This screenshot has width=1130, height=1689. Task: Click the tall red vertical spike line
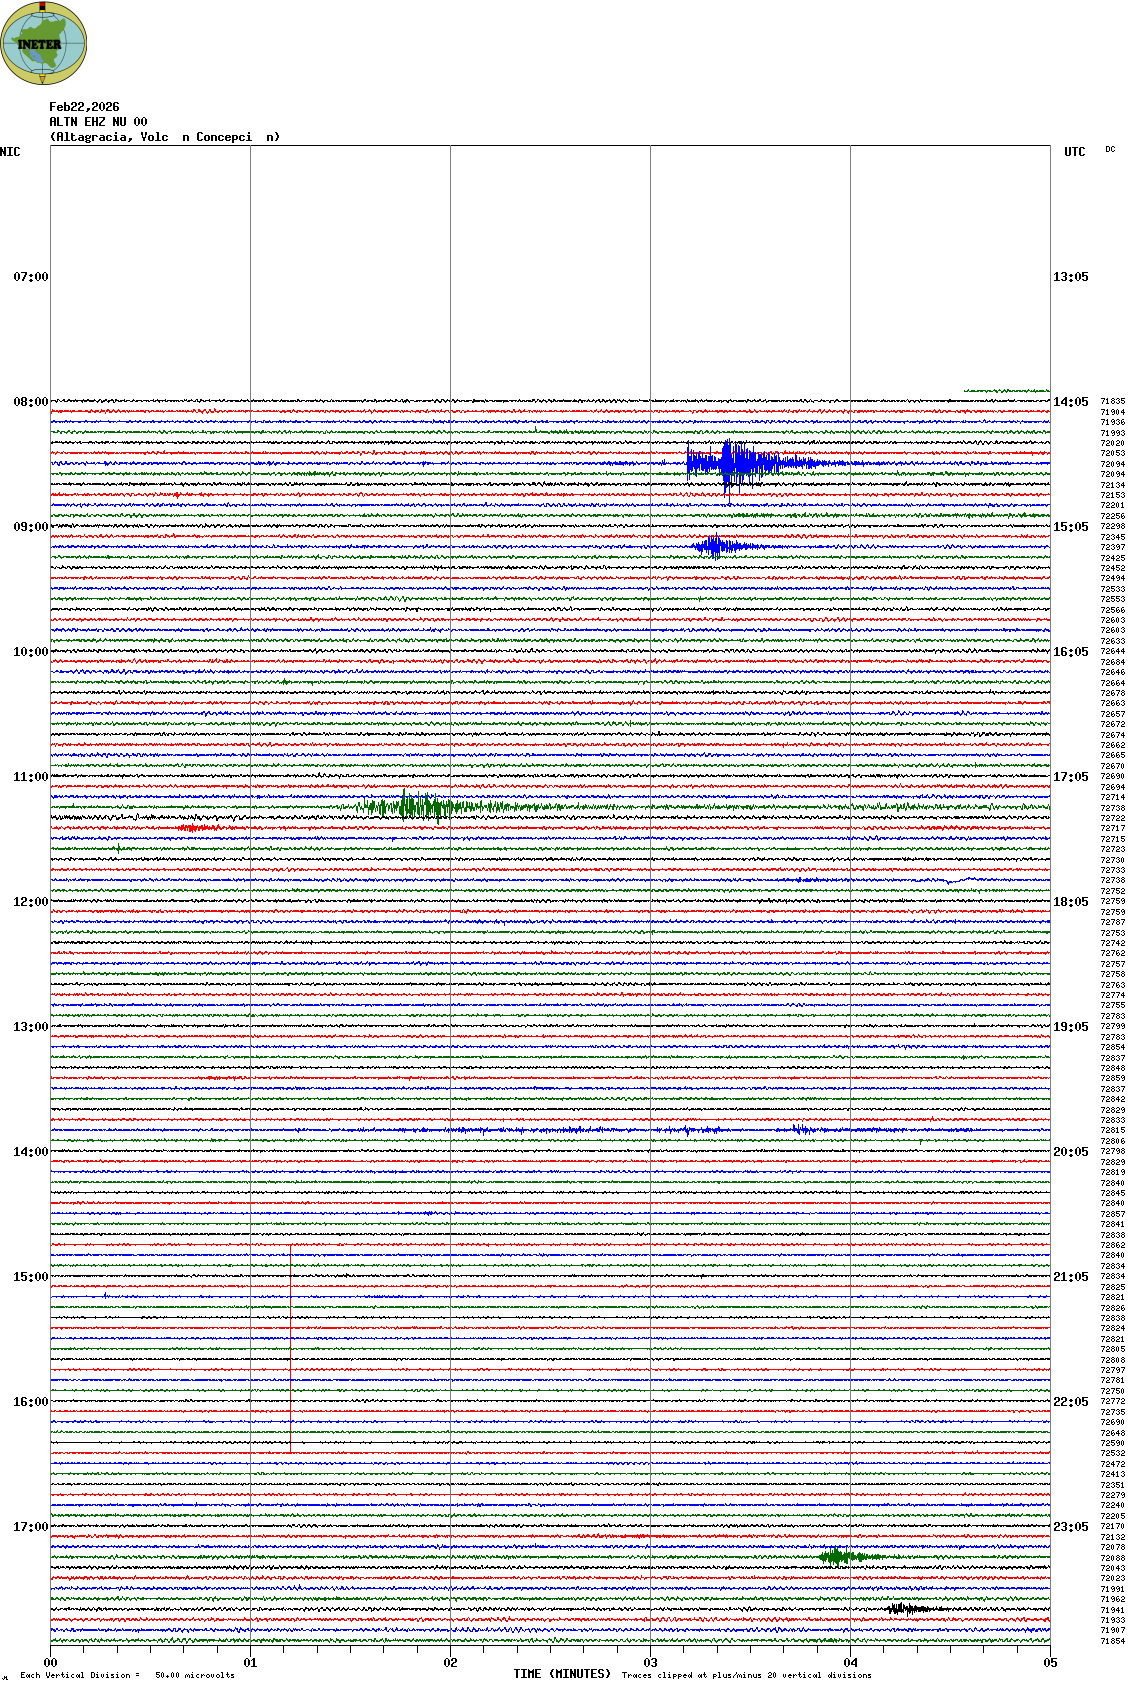coord(291,1348)
